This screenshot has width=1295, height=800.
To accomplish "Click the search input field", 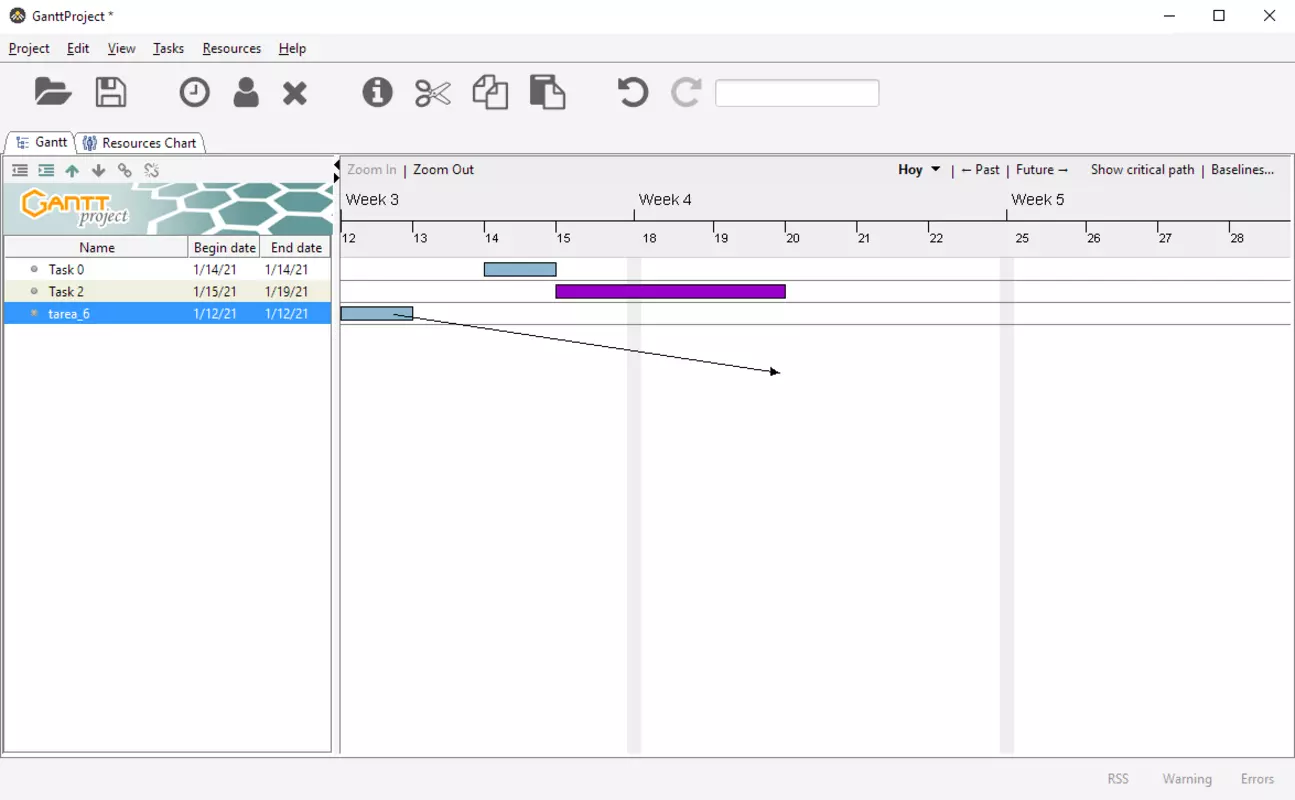I will point(797,93).
